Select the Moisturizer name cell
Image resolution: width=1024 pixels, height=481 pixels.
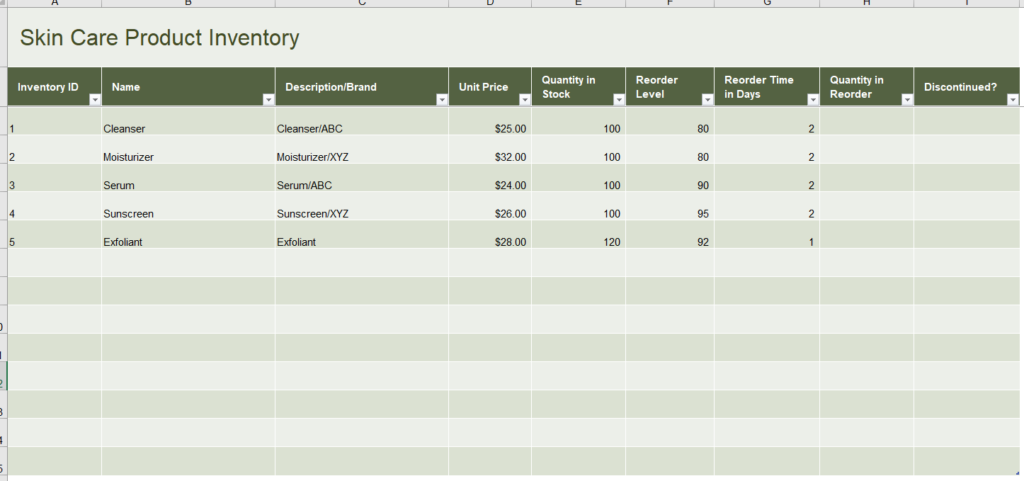188,149
